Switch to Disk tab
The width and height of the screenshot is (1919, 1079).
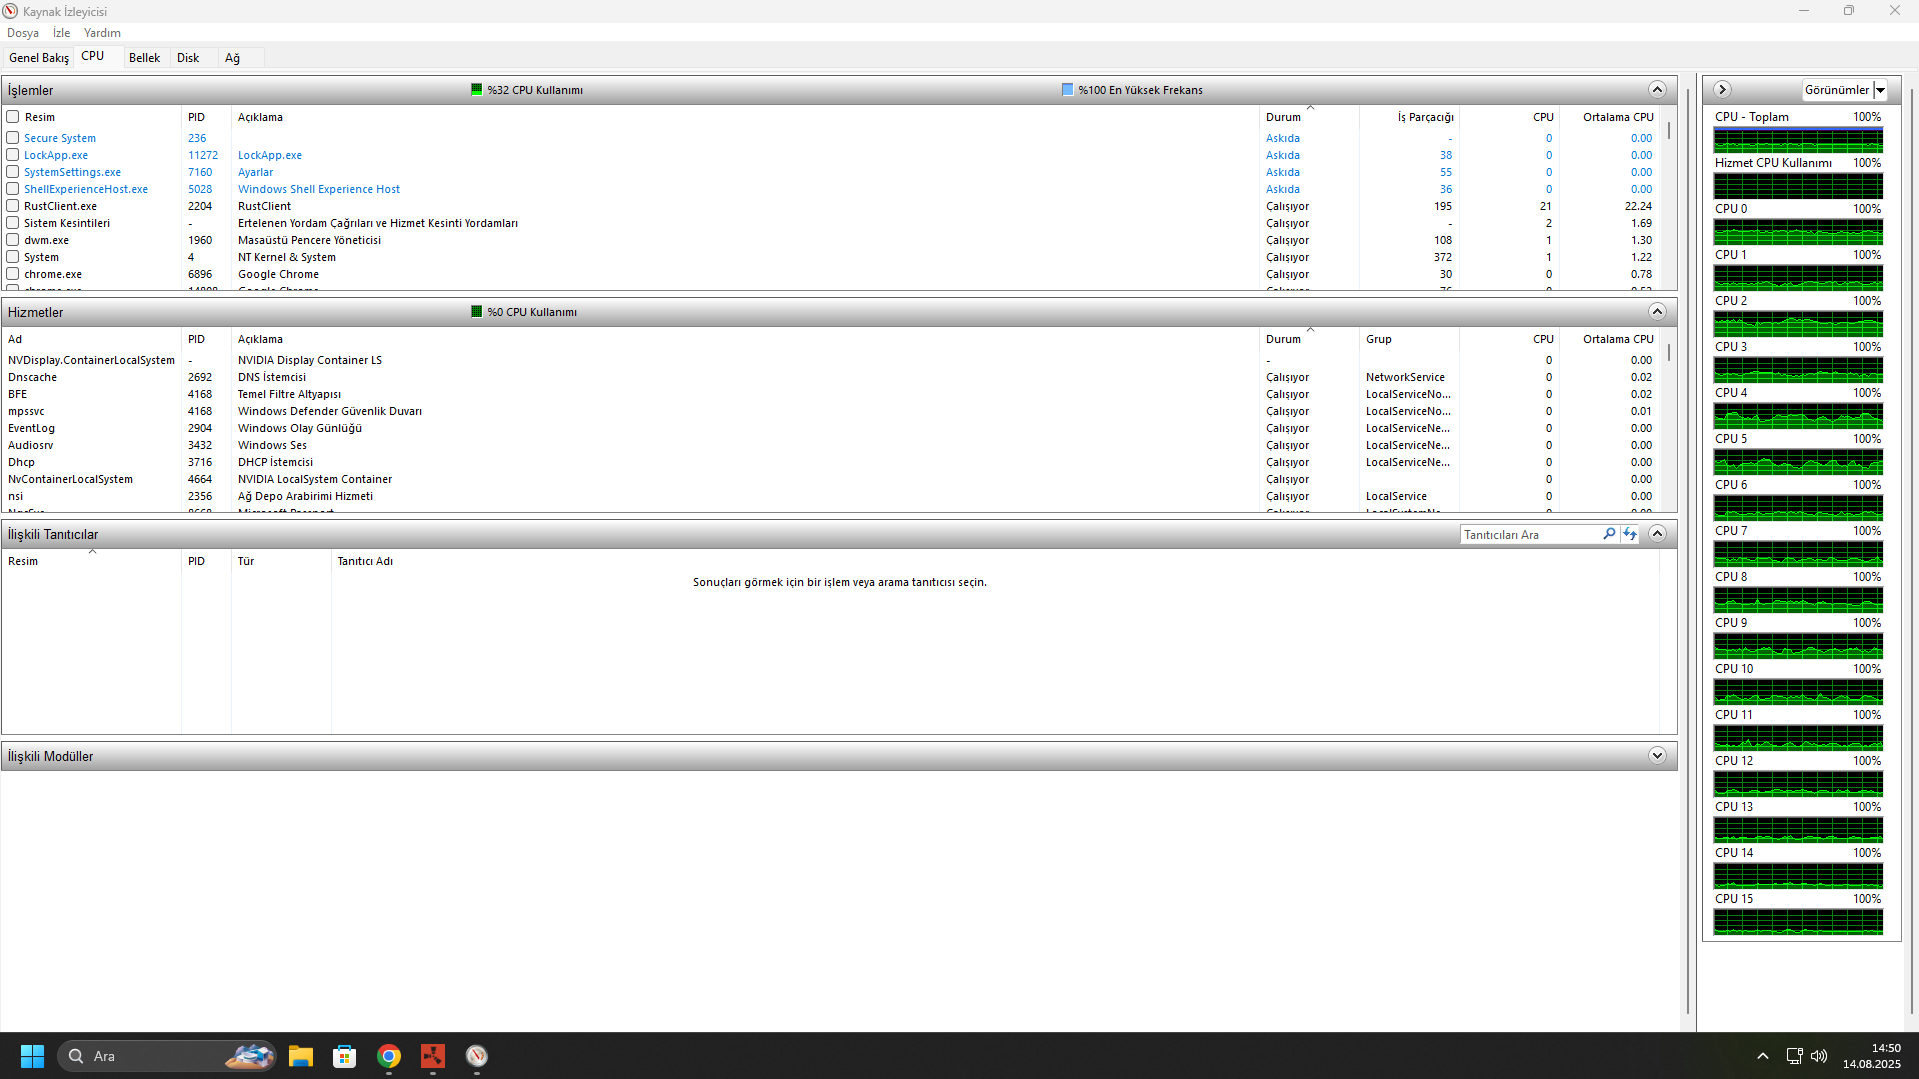click(188, 58)
